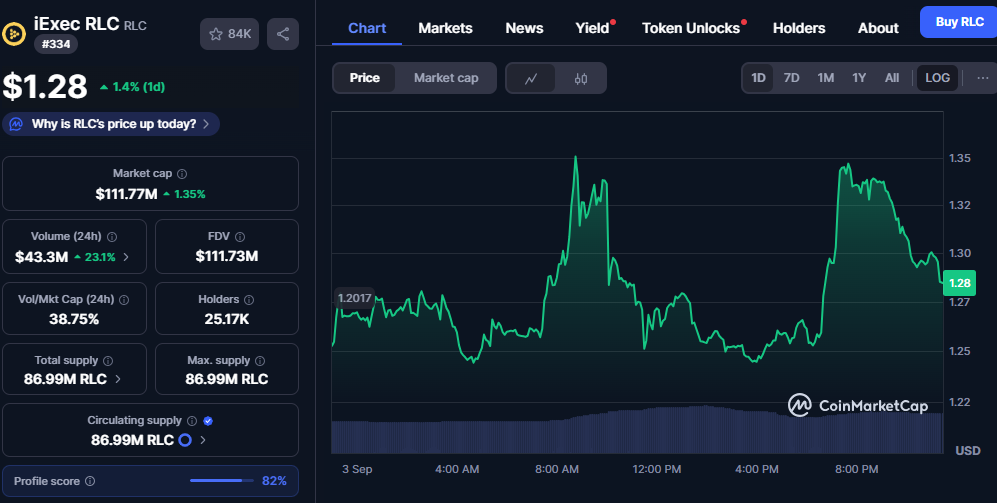Expand Circulating supply details chevron

click(203, 439)
